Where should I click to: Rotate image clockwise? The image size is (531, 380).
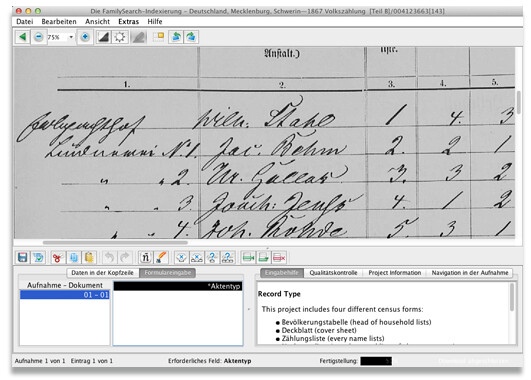pyautogui.click(x=191, y=37)
